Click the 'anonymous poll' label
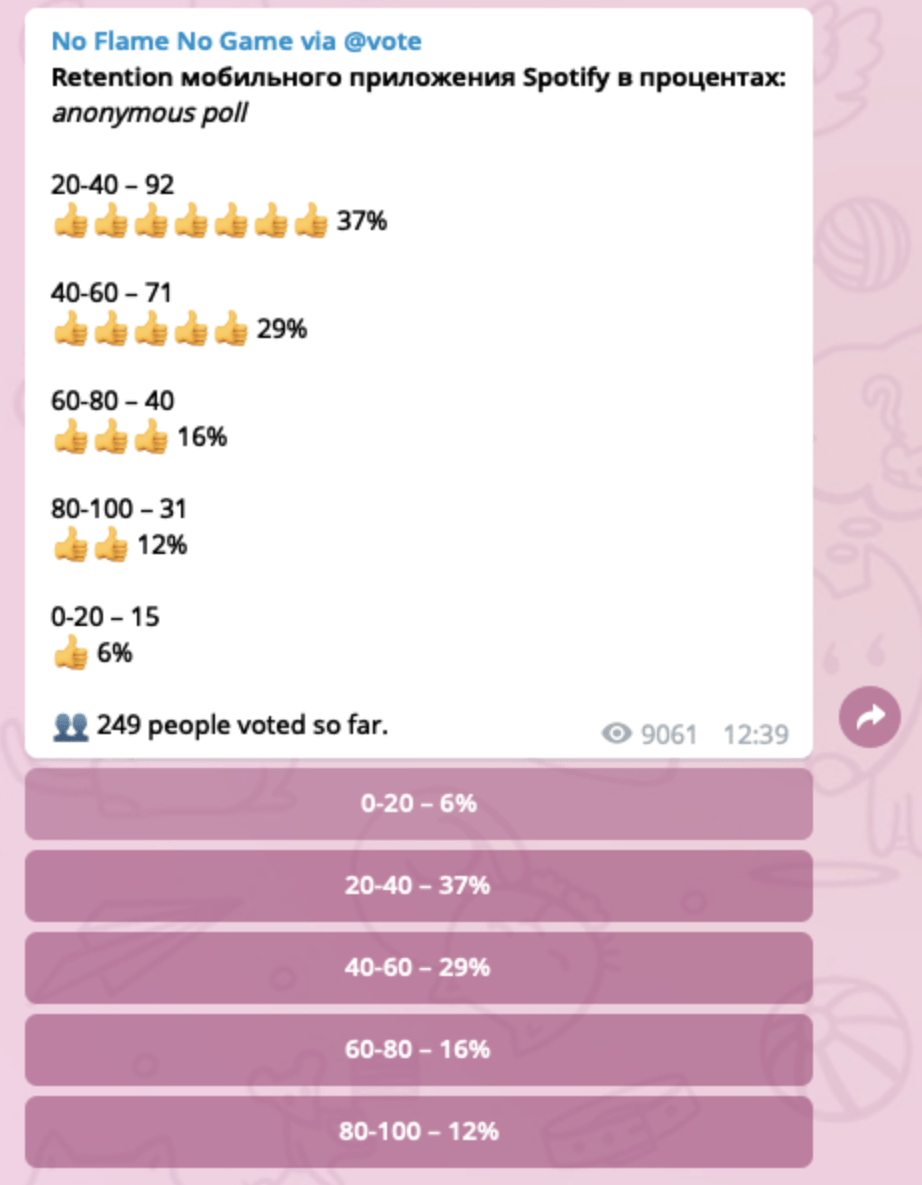The image size is (922, 1185). click(149, 113)
